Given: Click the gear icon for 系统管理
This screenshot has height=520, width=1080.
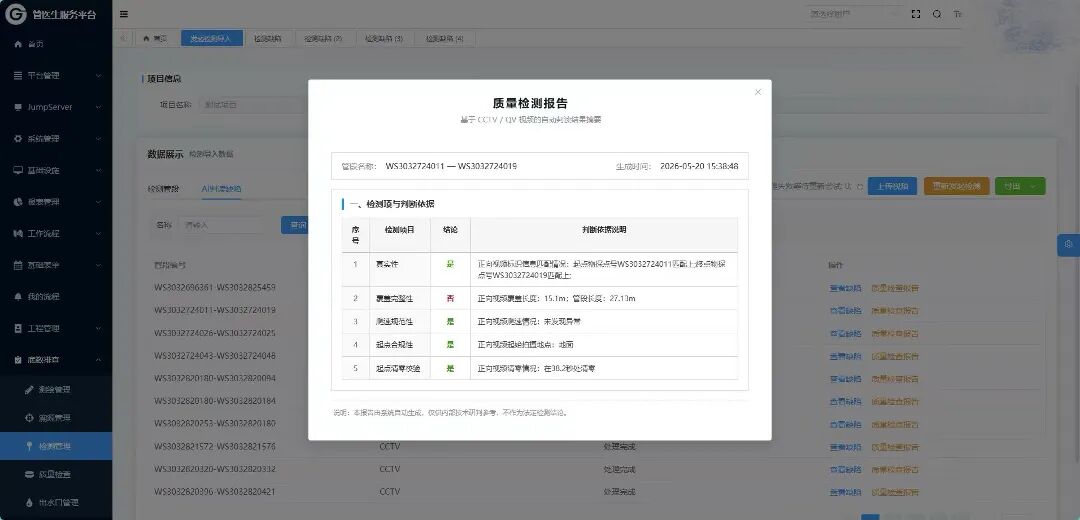Looking at the screenshot, I should tap(18, 138).
